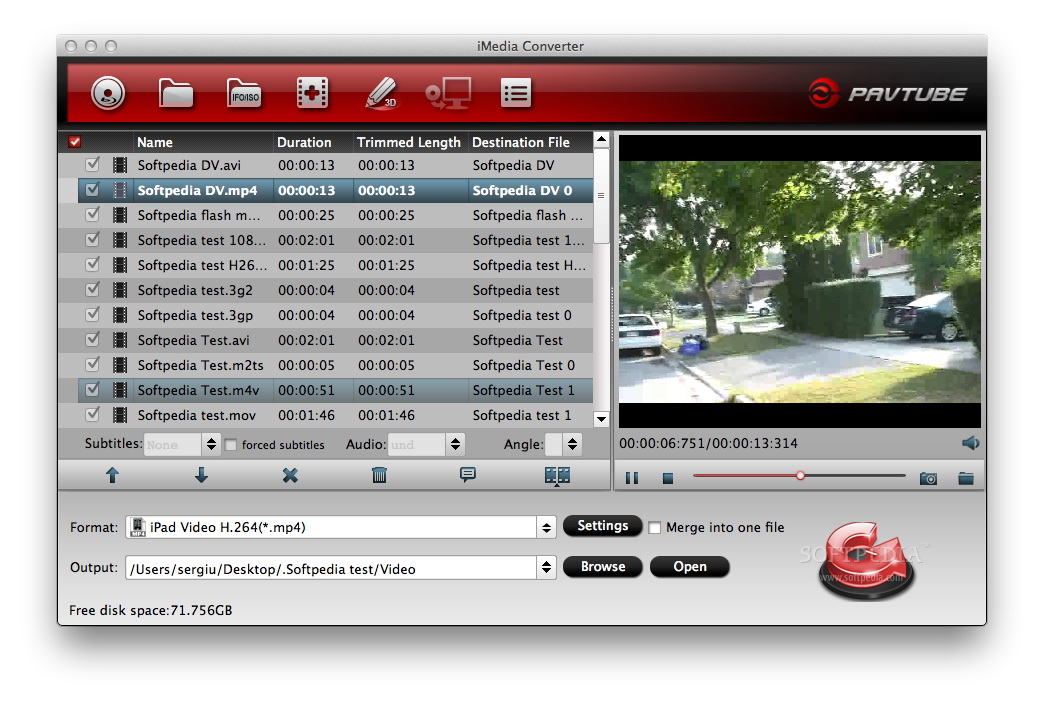Click the film icon of Softpedia DV.avi
Screen dimensions: 1044x705
[x=120, y=164]
